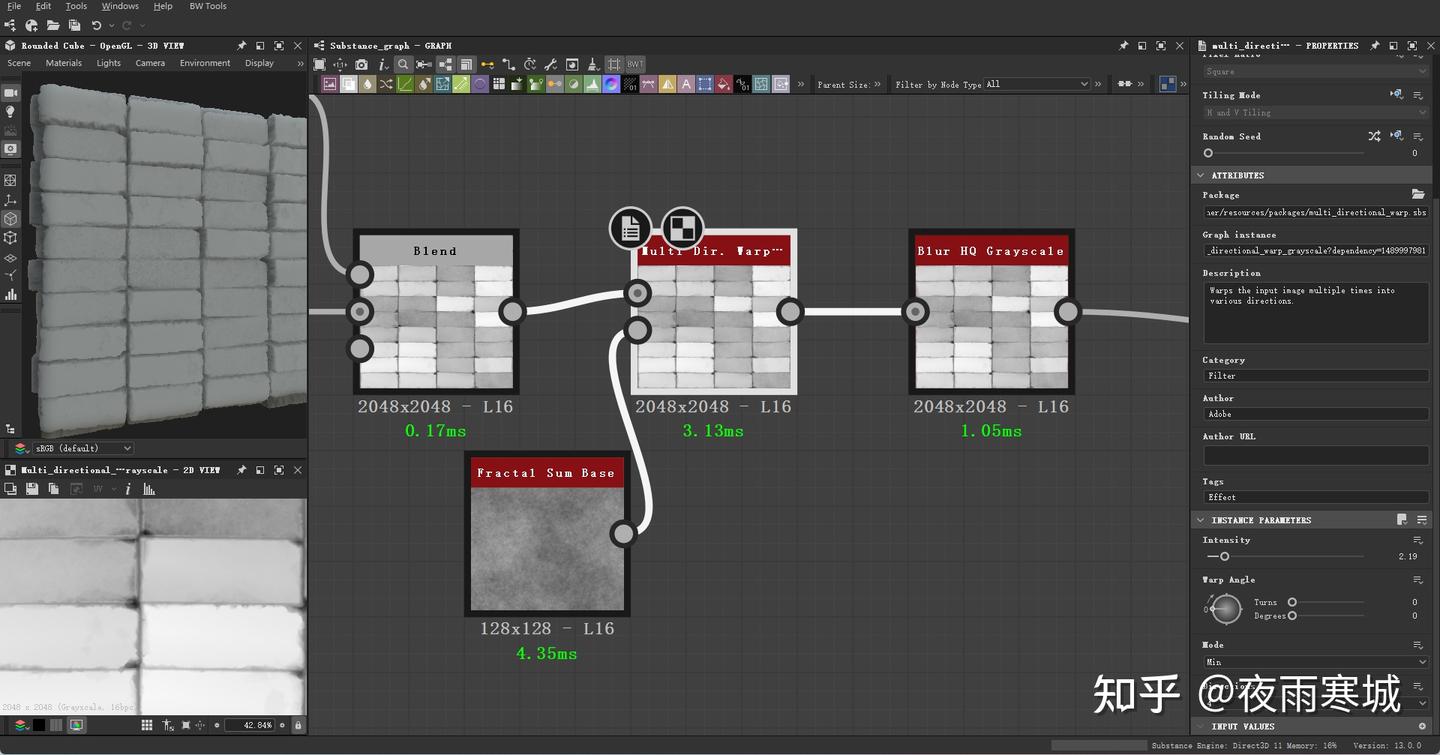
Task: Open the BWT tools button in graph toolbar
Action: point(635,64)
